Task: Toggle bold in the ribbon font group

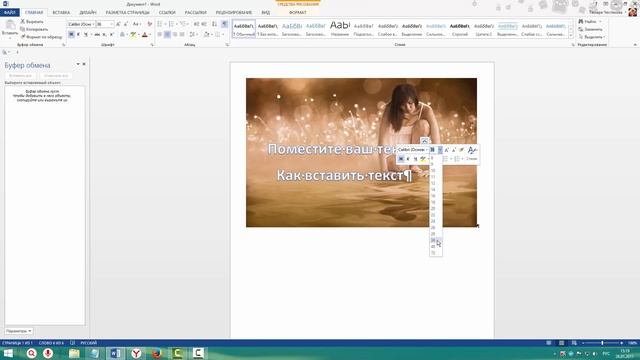Action: (71, 34)
